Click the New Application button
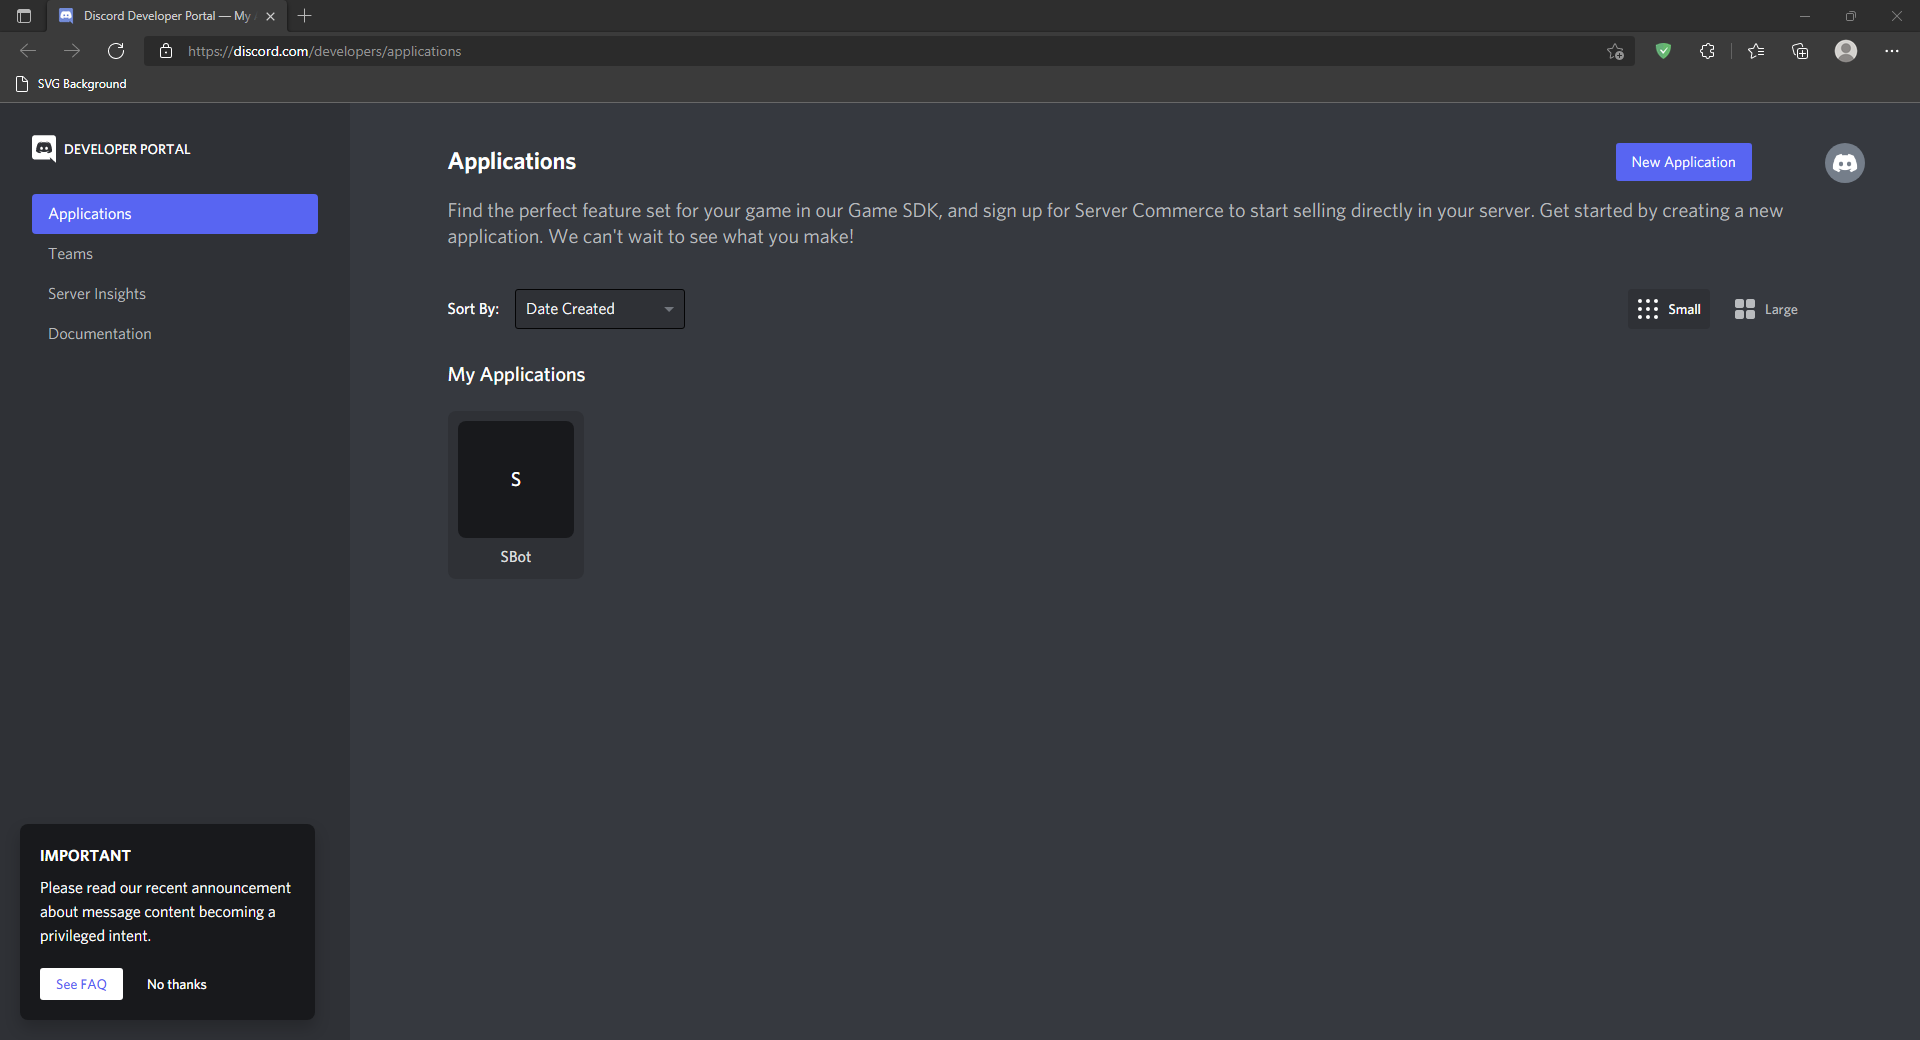1920x1040 pixels. point(1683,162)
